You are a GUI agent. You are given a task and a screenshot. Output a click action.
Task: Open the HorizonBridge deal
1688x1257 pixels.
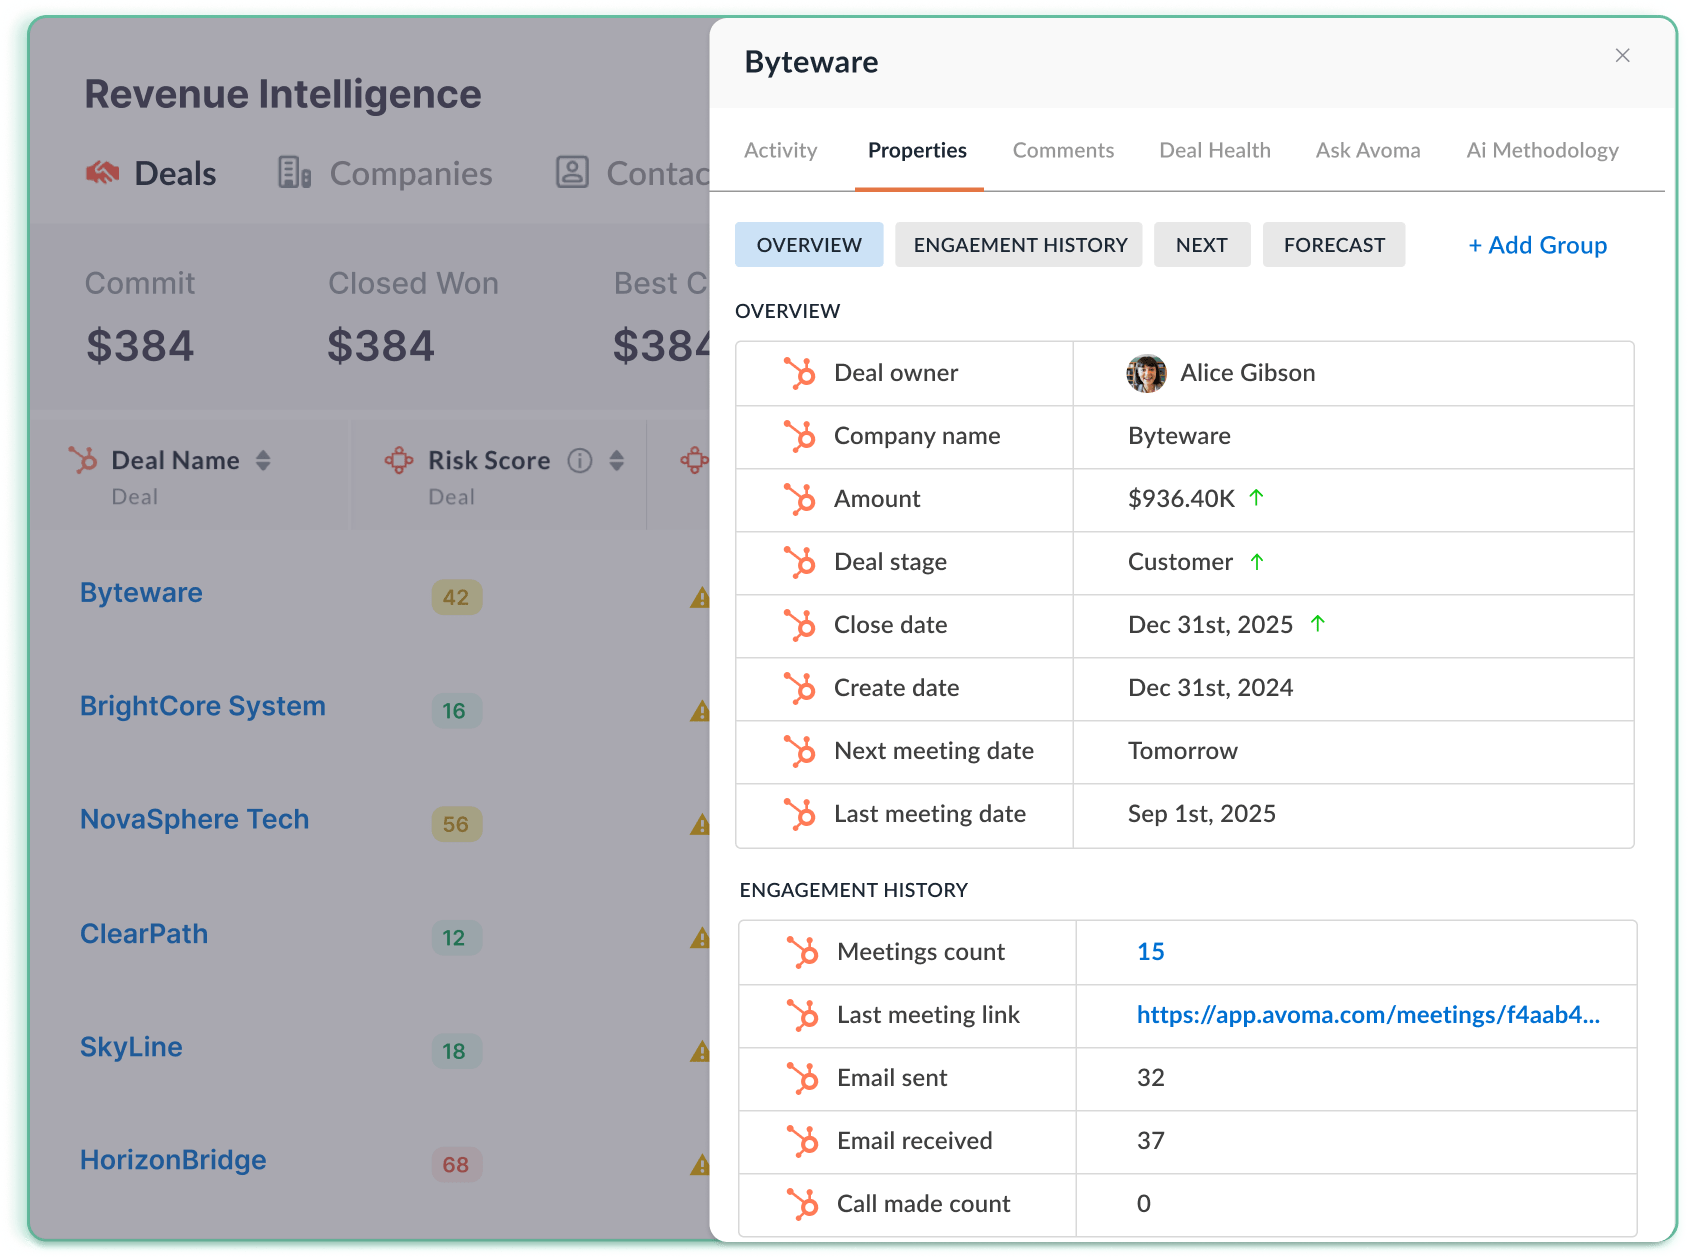pyautogui.click(x=173, y=1160)
